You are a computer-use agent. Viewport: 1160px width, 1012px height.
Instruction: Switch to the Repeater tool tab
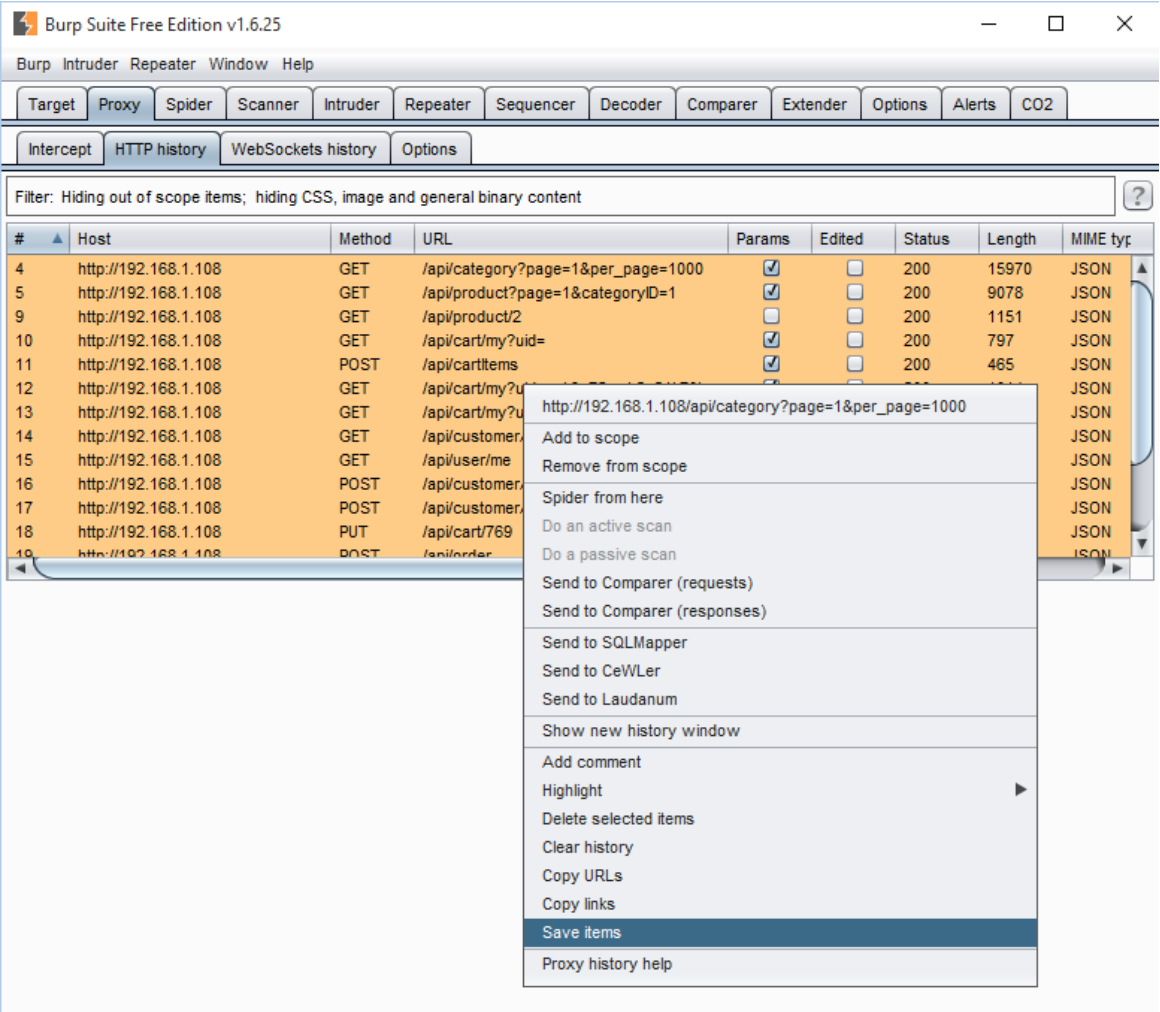click(437, 104)
